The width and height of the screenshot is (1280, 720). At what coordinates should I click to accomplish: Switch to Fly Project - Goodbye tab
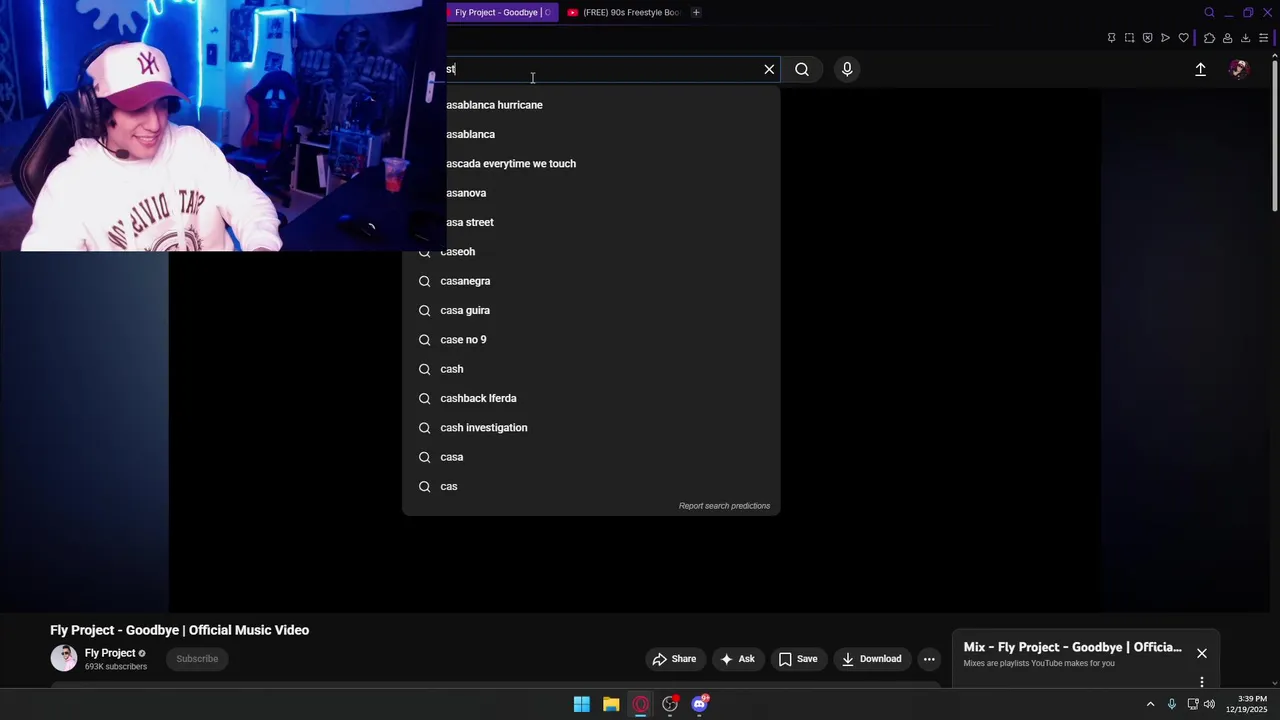point(502,12)
